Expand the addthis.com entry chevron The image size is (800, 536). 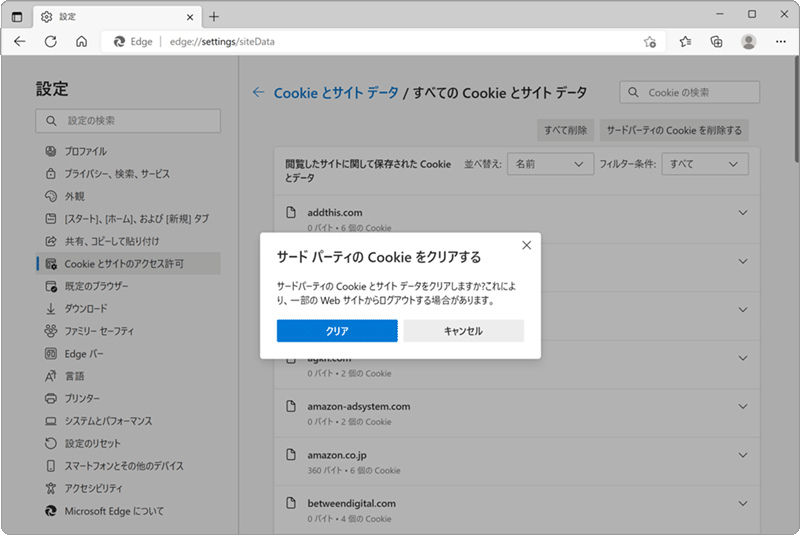coord(743,213)
